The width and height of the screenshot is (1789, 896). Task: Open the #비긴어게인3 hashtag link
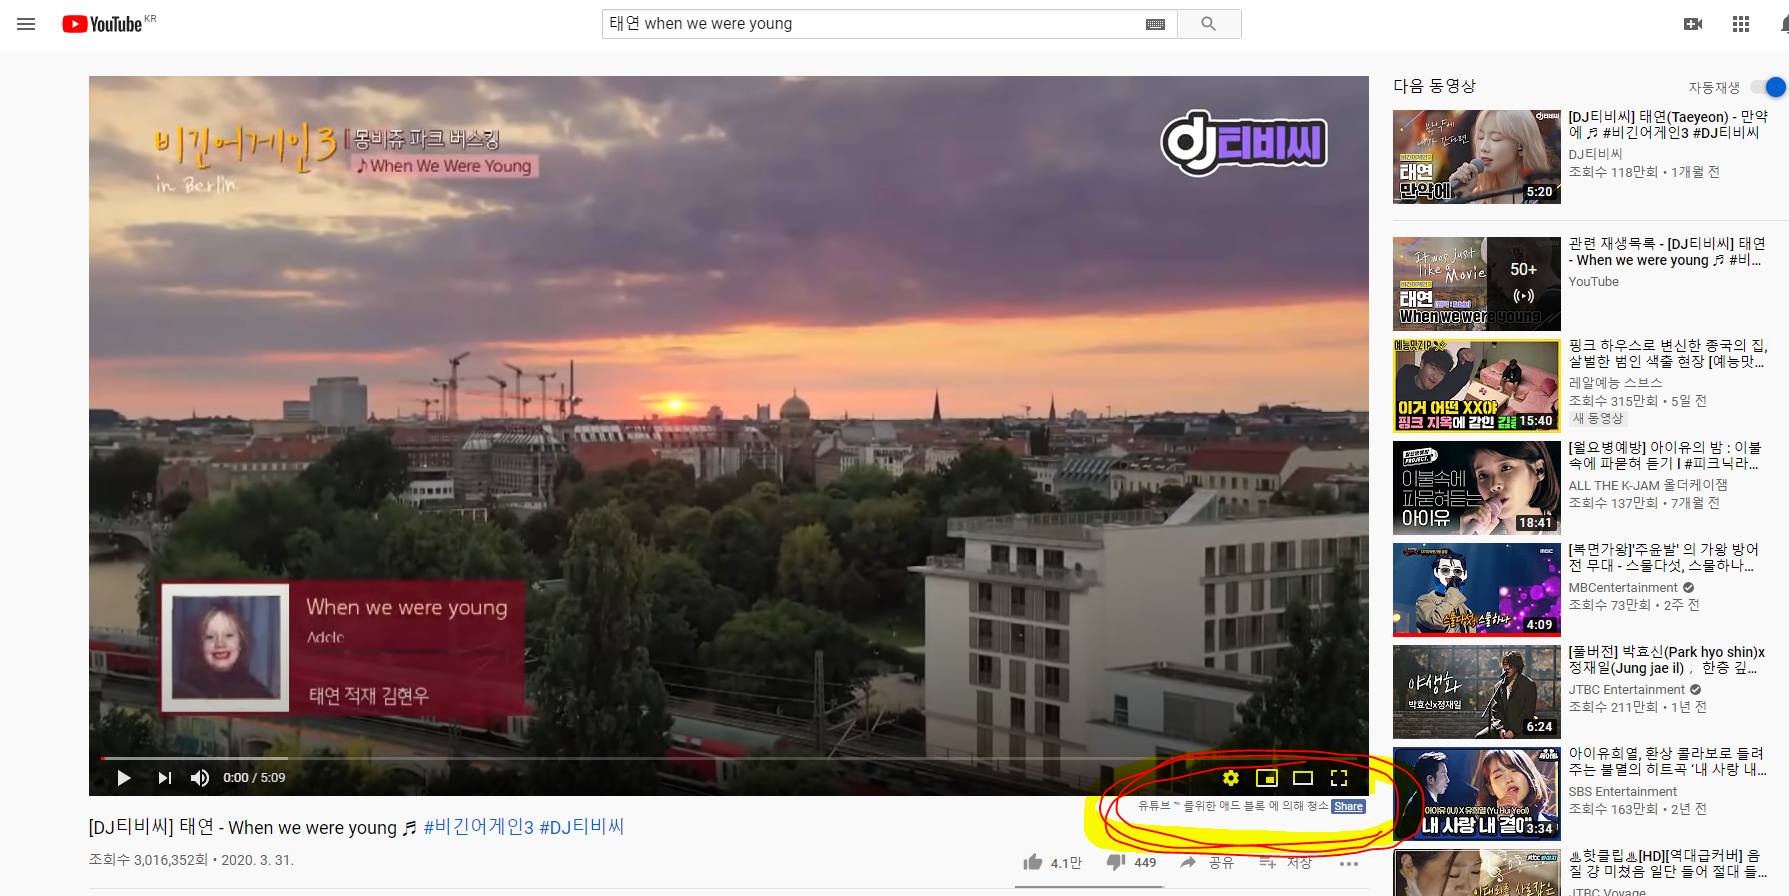(x=478, y=827)
